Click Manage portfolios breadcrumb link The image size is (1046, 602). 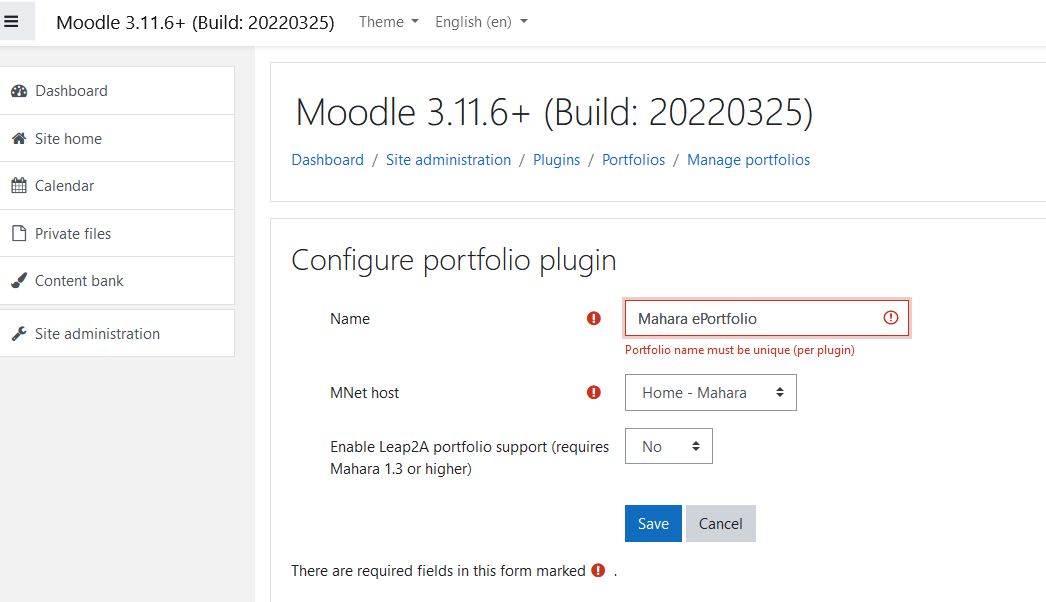tap(748, 160)
